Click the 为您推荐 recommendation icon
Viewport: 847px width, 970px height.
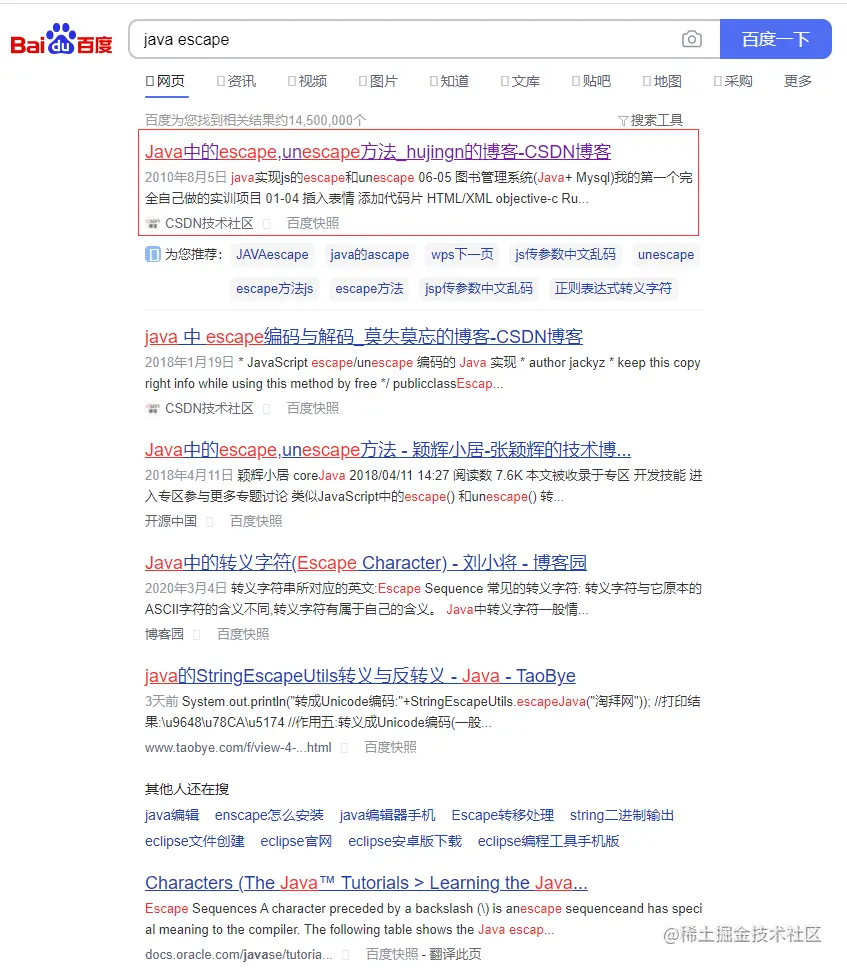click(x=153, y=254)
